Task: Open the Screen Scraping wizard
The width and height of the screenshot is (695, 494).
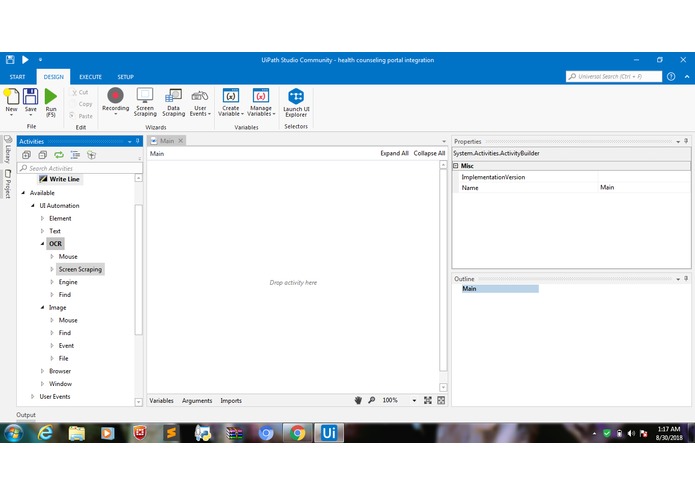Action: tap(145, 96)
